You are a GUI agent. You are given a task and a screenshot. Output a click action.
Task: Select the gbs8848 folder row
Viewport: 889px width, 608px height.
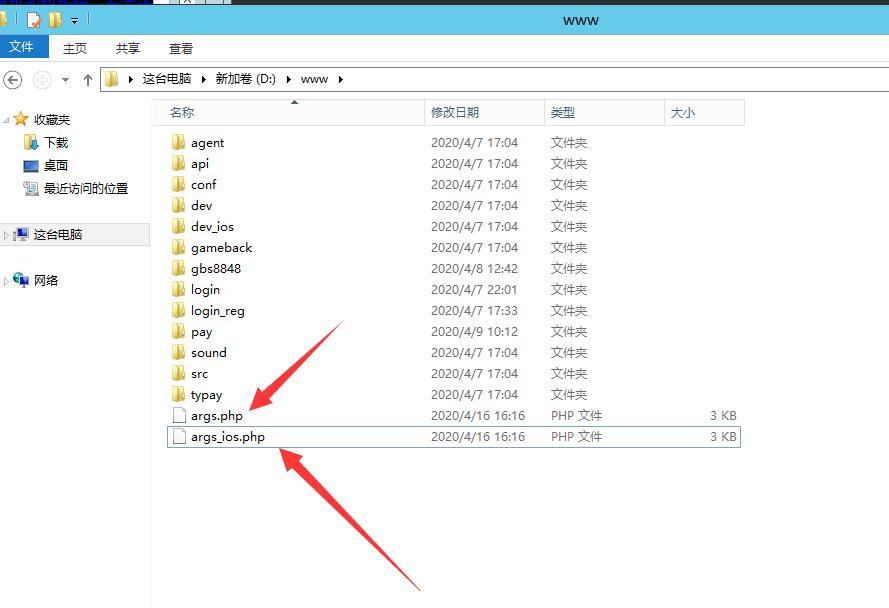(216, 269)
